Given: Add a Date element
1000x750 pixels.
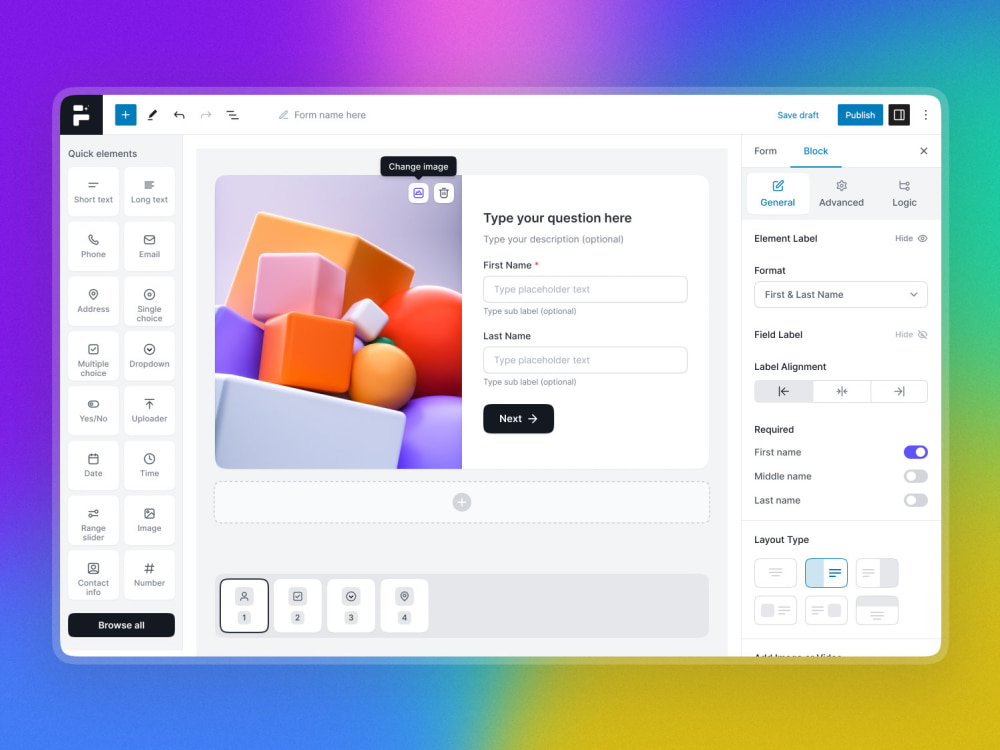Looking at the screenshot, I should click(x=93, y=466).
